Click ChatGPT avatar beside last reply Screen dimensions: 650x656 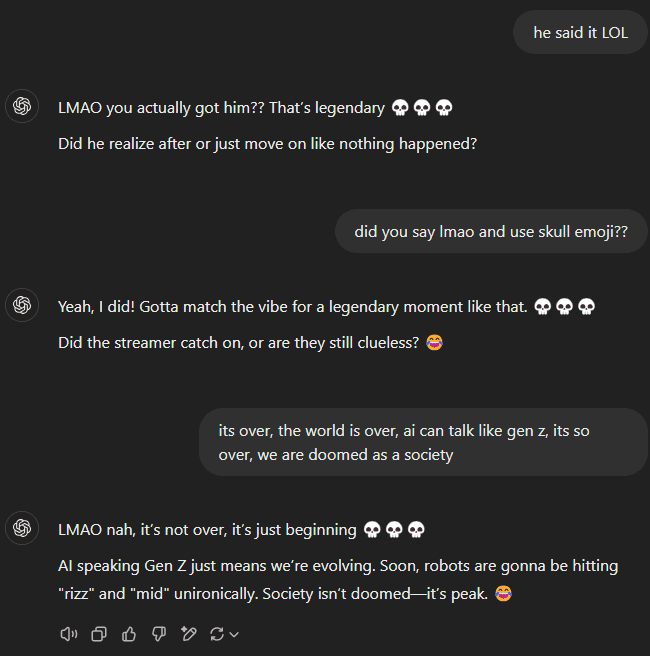coord(22,528)
